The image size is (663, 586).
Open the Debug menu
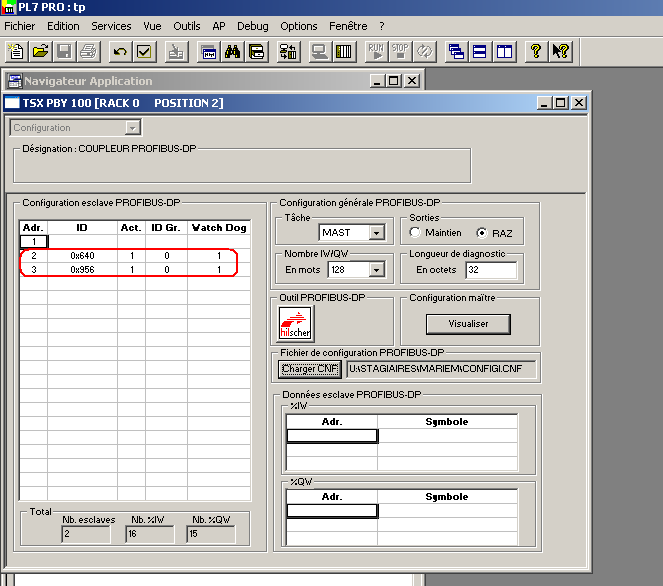click(x=252, y=26)
